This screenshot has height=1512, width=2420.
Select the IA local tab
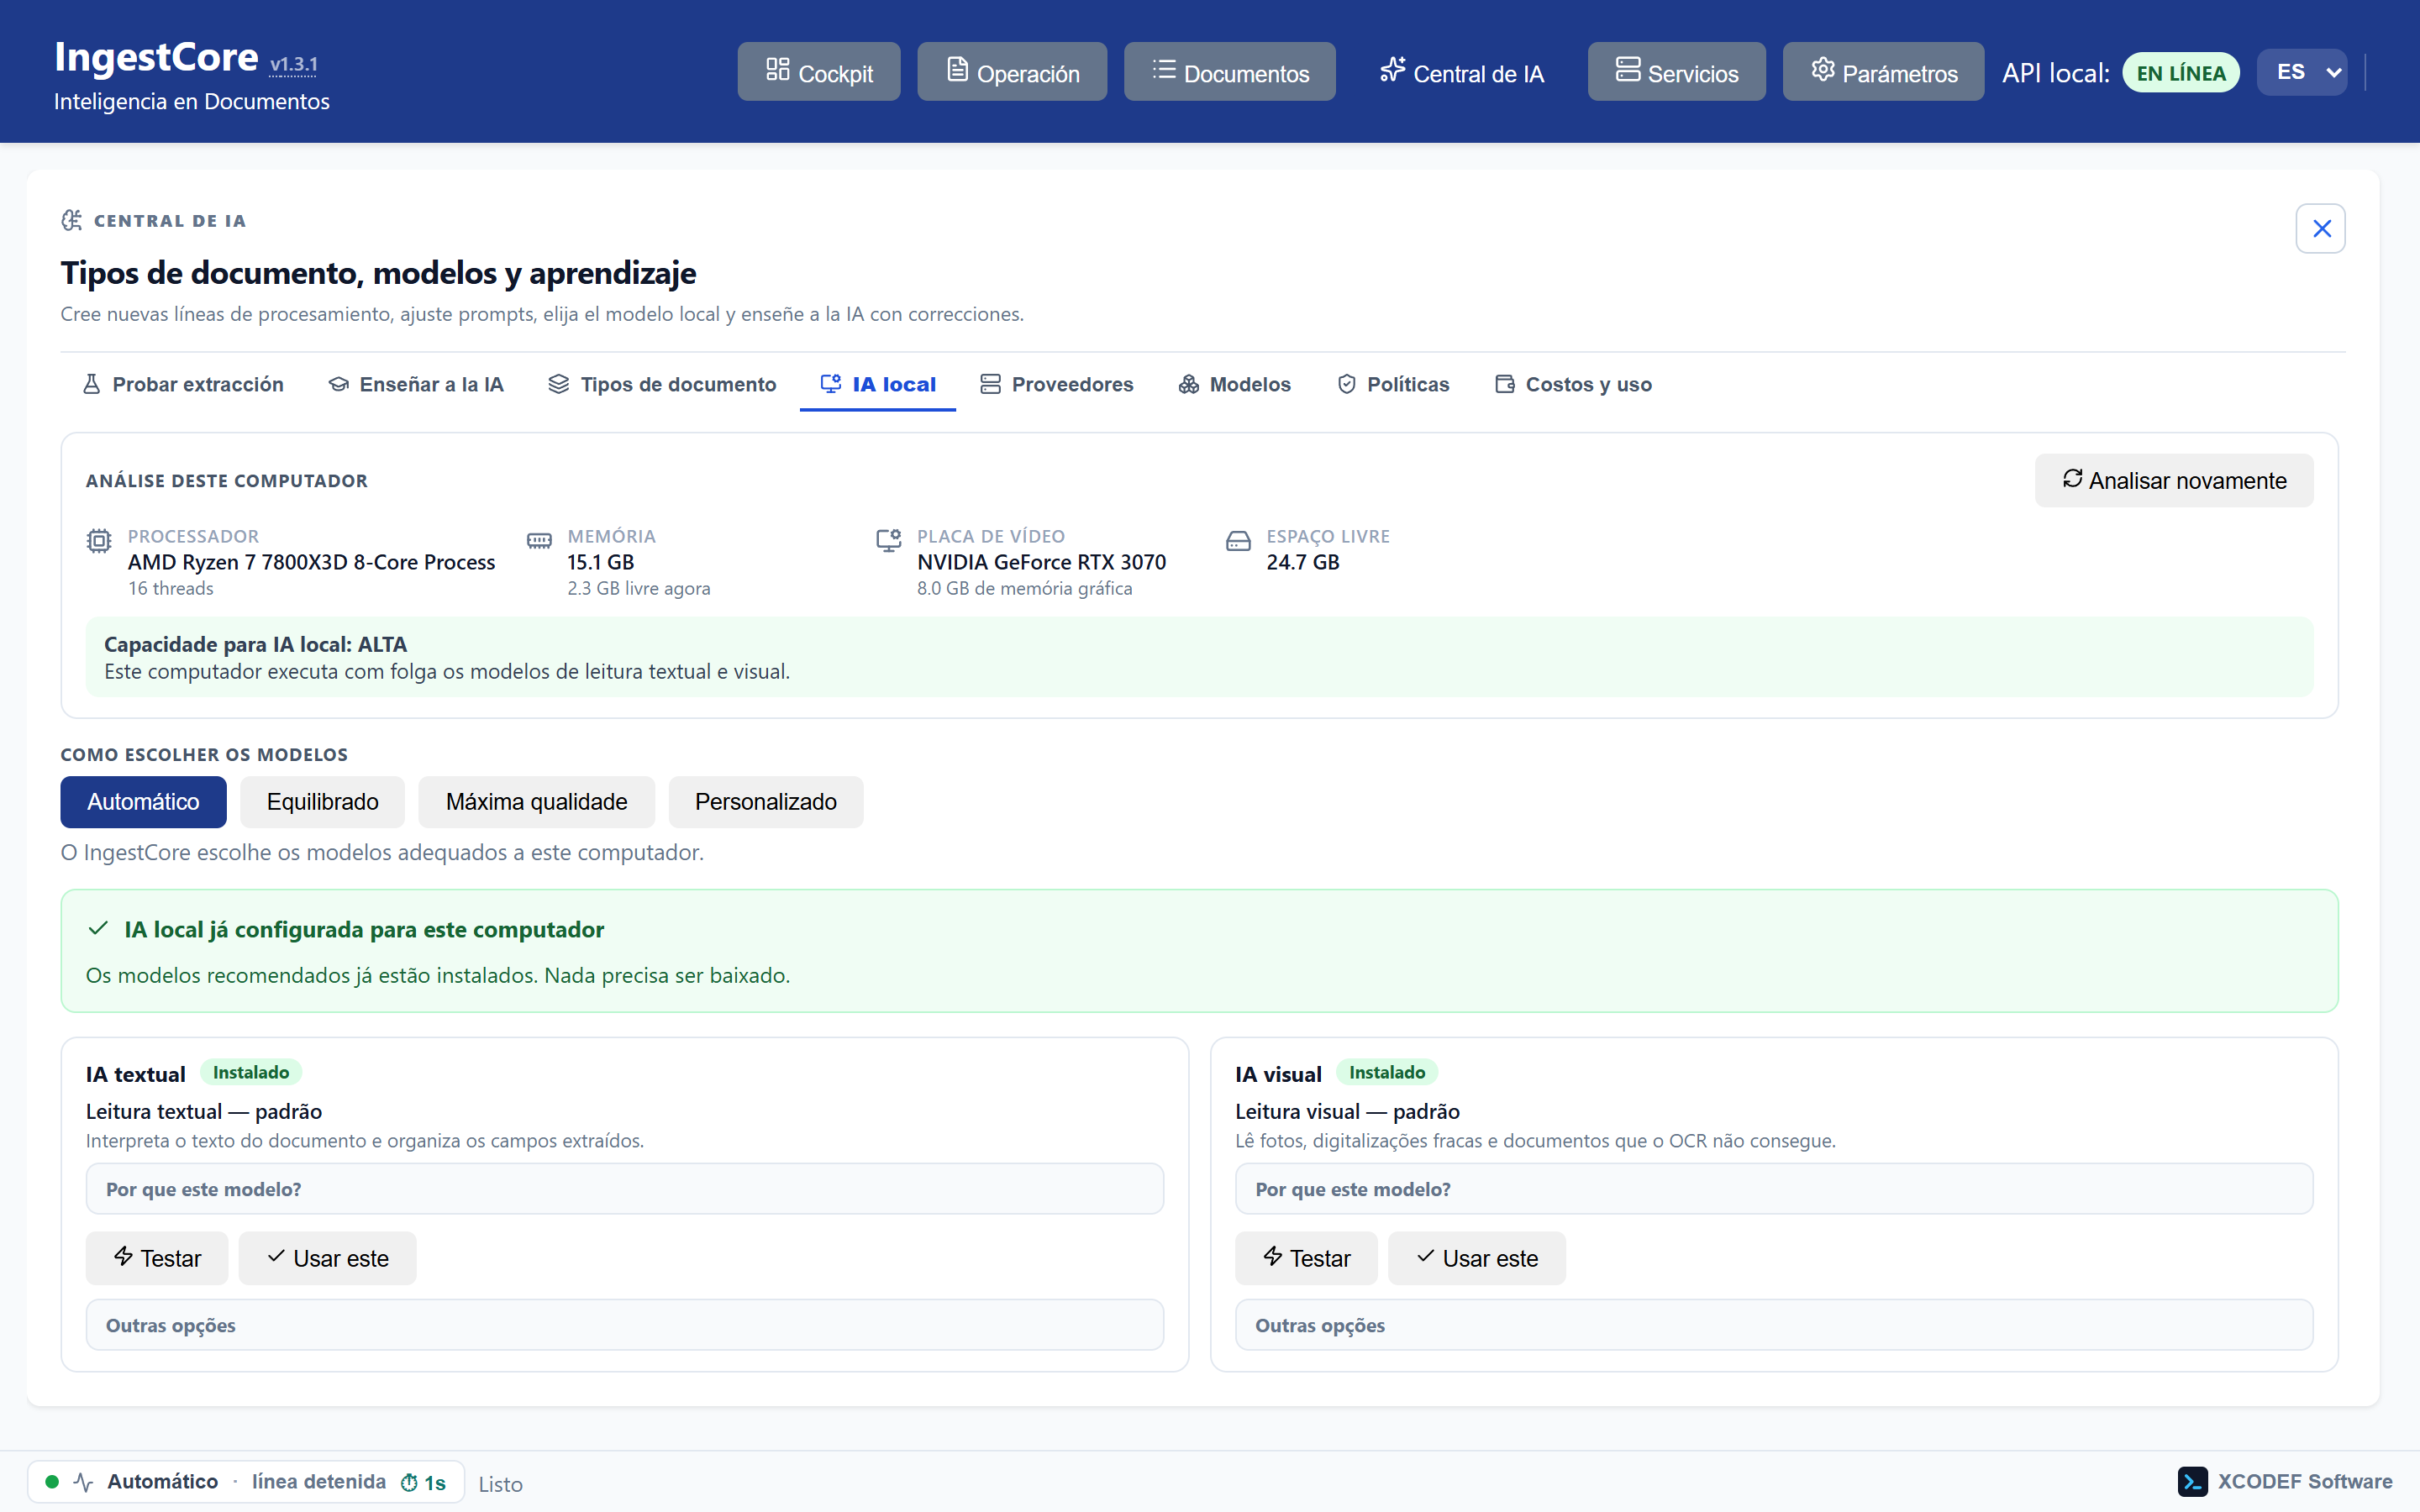[x=878, y=384]
